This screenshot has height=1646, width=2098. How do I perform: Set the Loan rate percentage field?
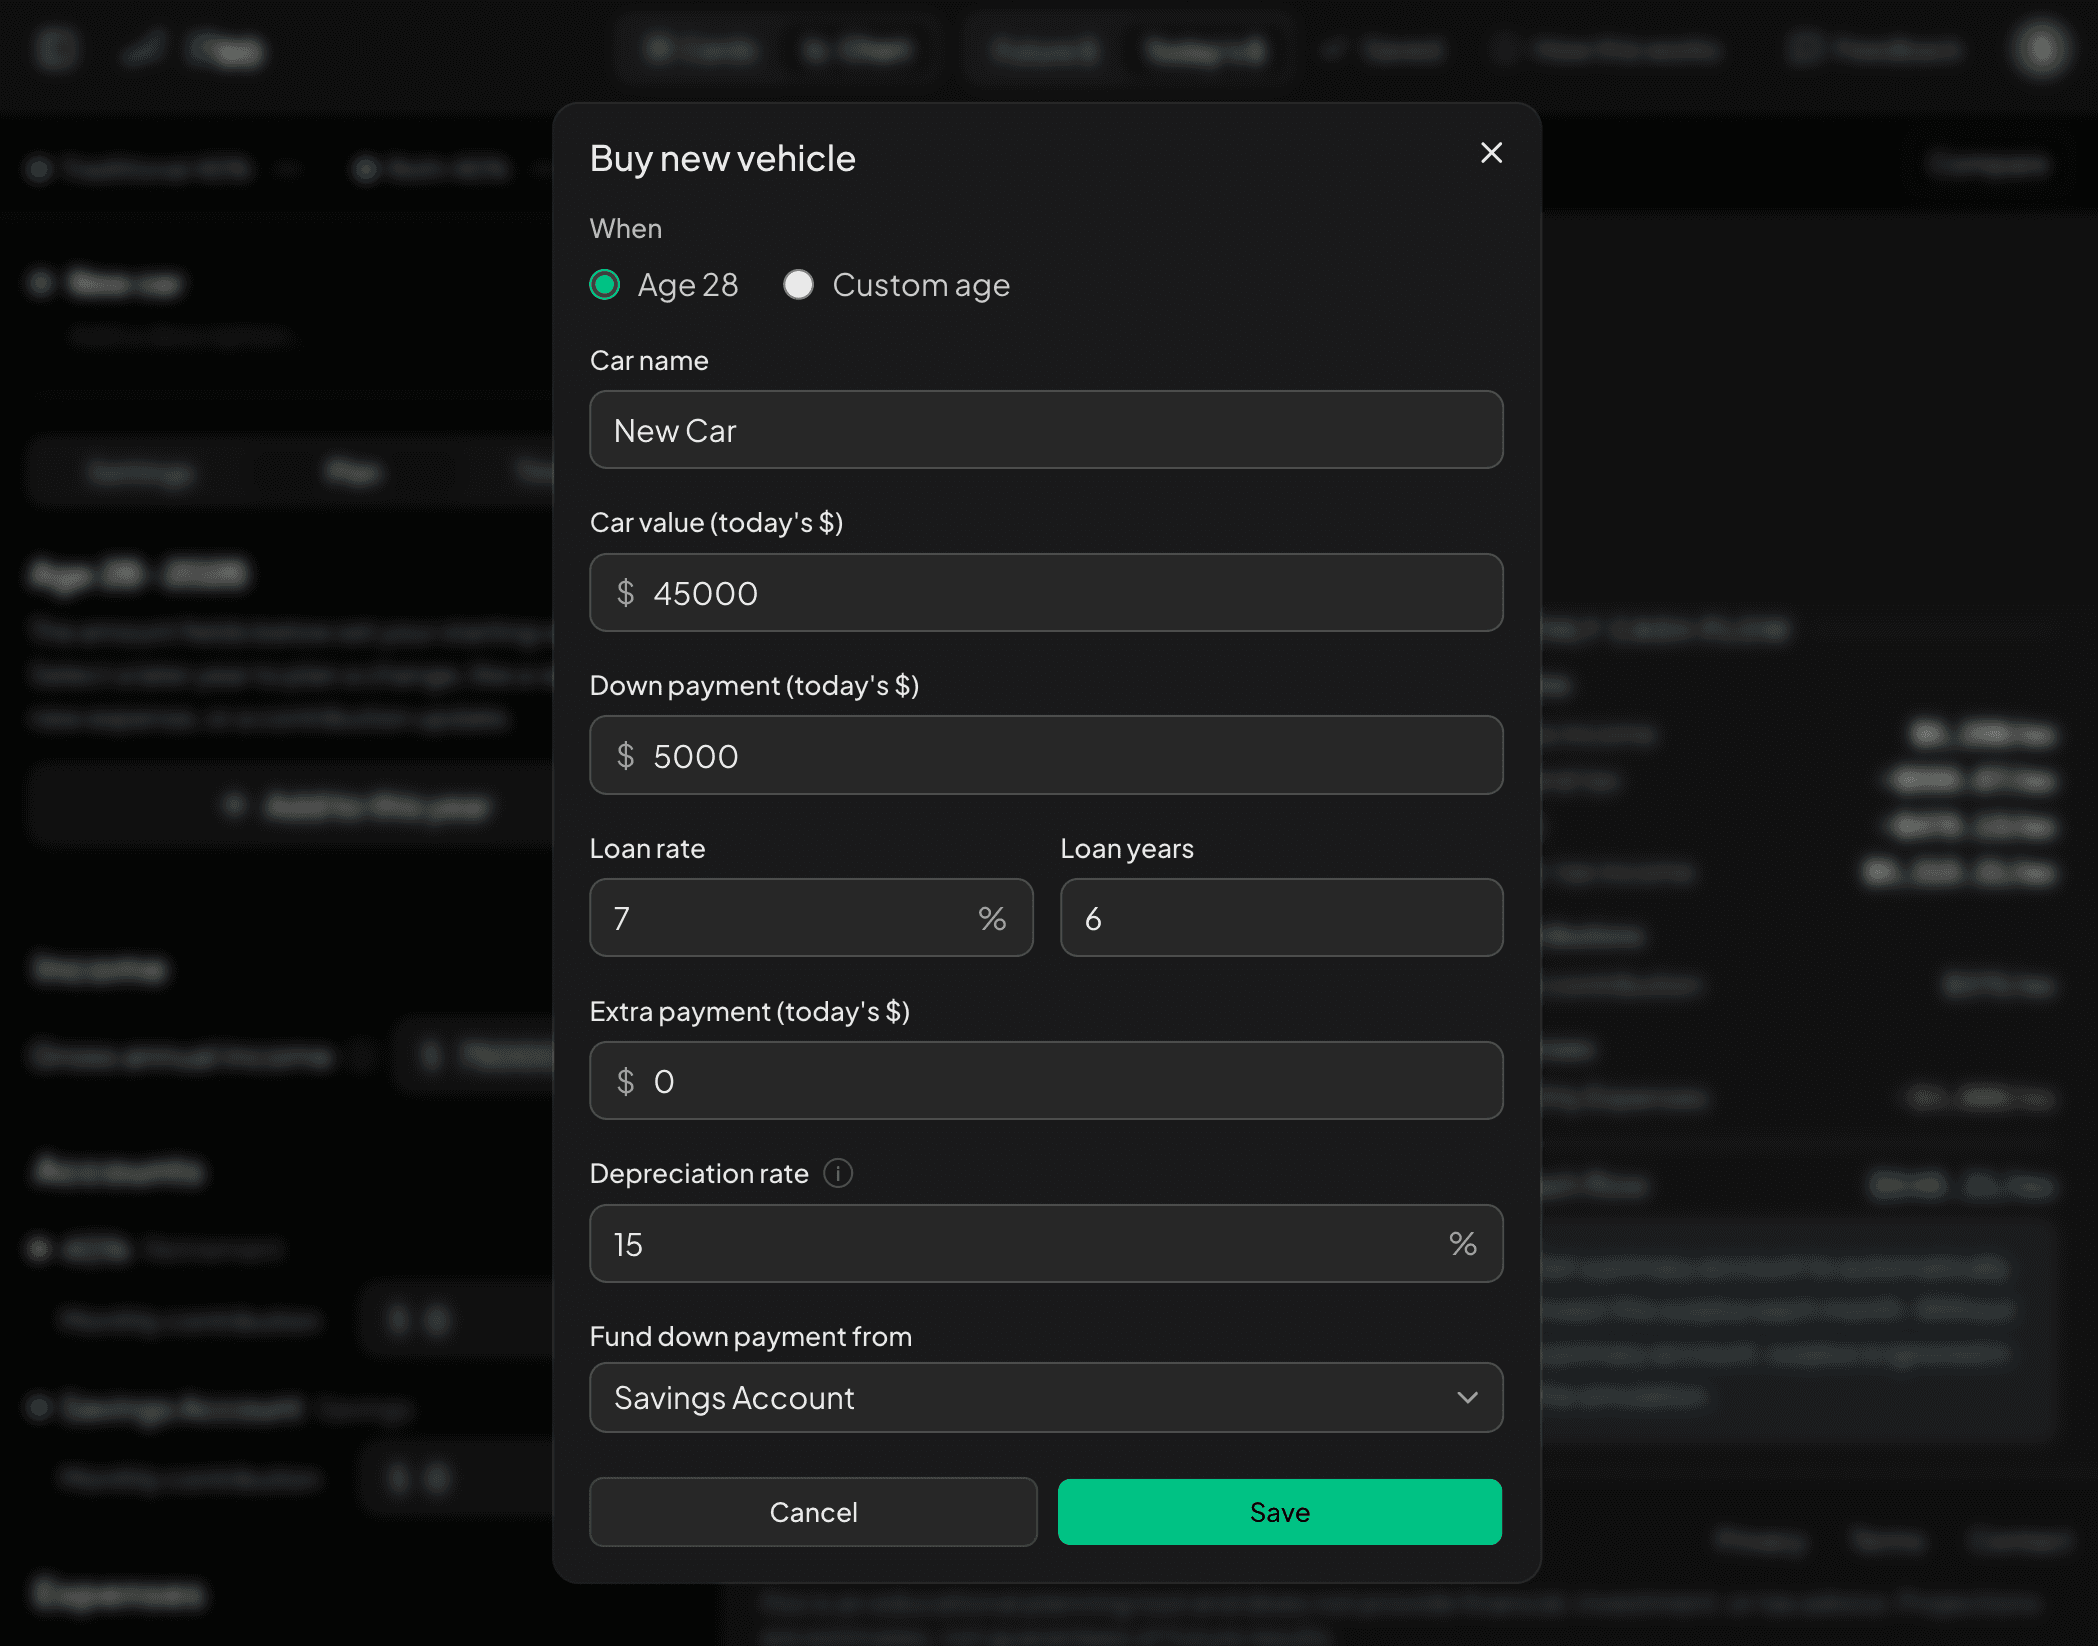pos(811,918)
